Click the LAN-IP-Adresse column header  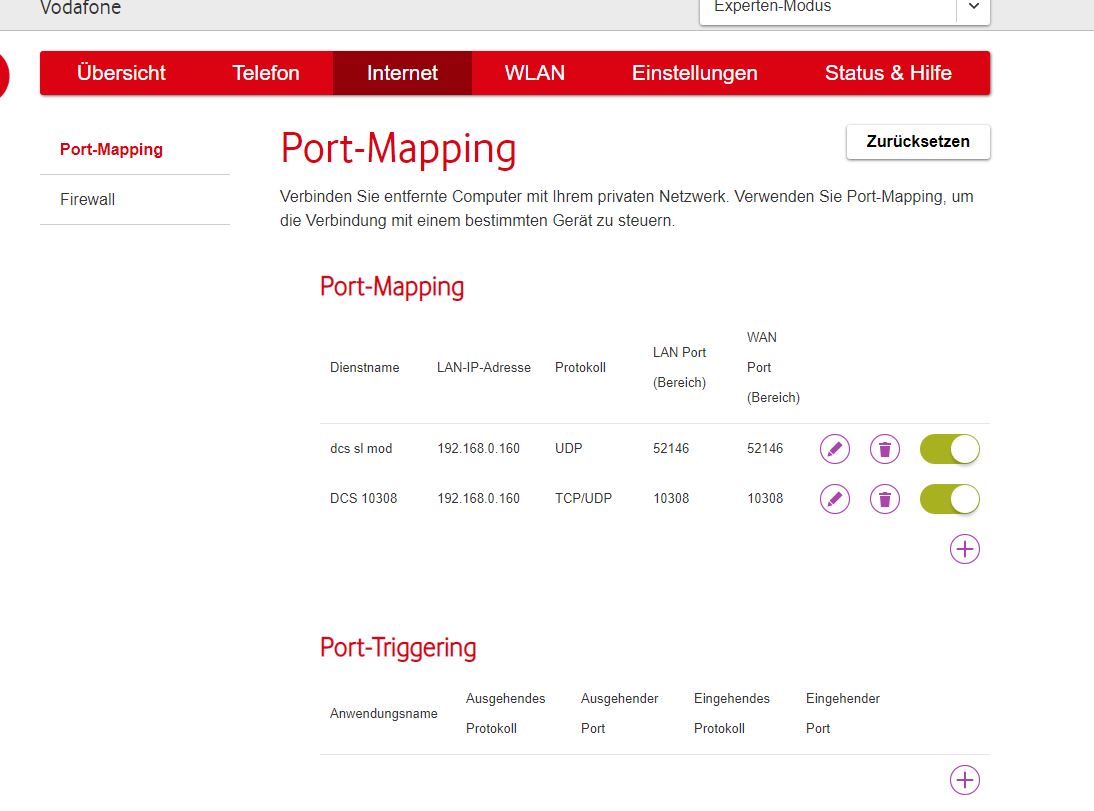click(484, 368)
